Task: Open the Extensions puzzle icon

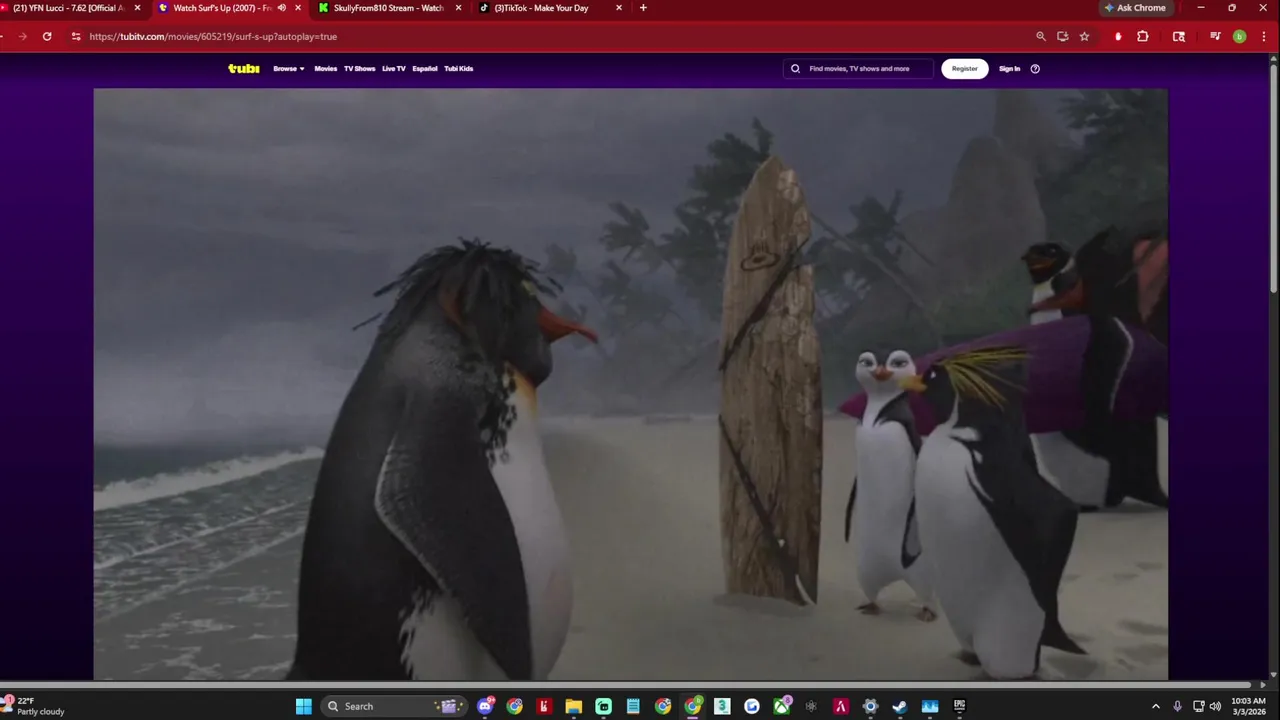Action: click(x=1143, y=36)
